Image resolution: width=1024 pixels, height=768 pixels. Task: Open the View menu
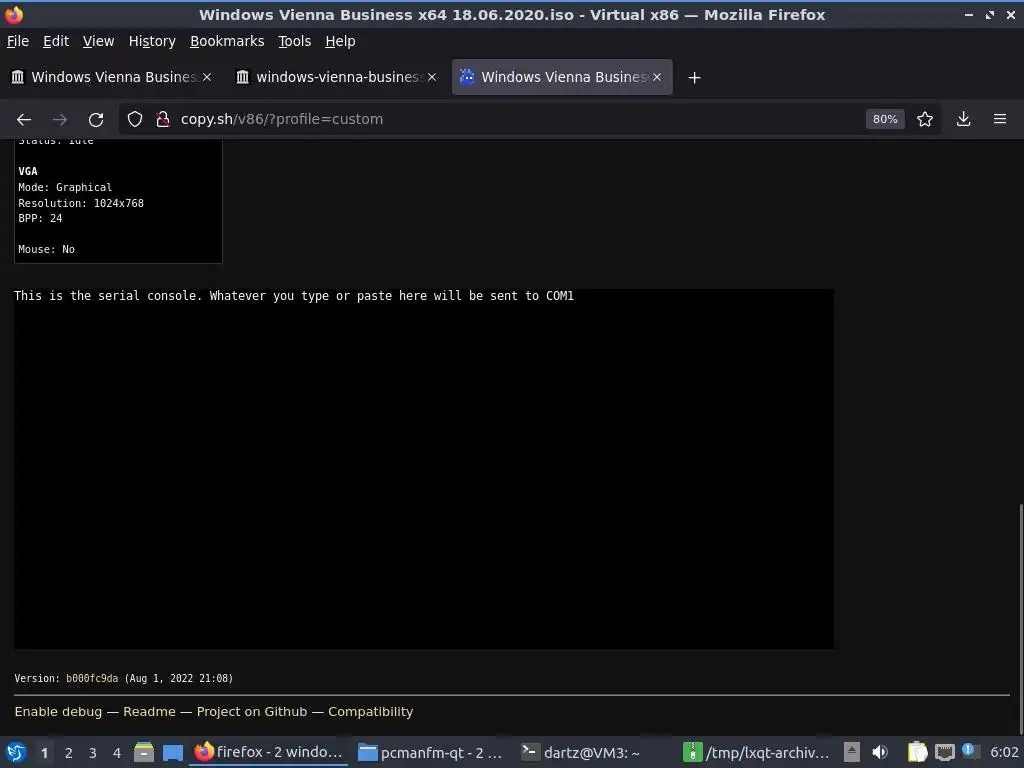(x=98, y=41)
